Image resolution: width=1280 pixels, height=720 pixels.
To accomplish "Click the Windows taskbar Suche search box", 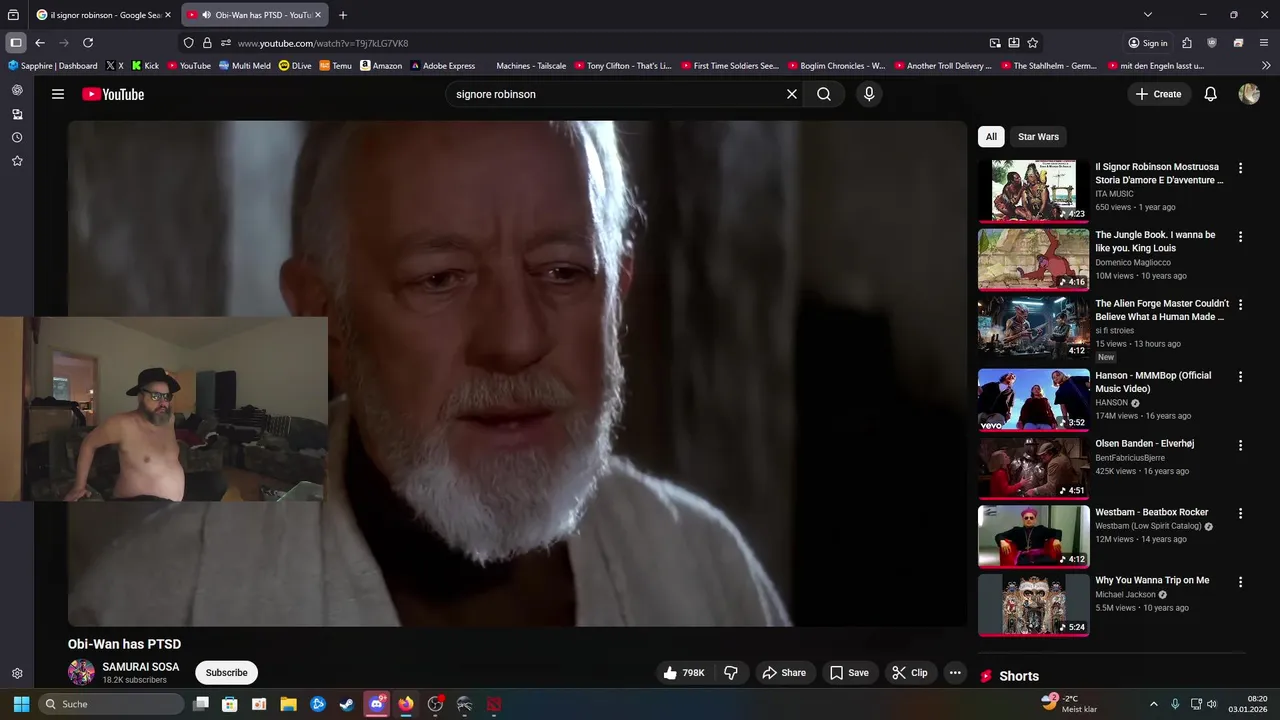I will coord(111,704).
